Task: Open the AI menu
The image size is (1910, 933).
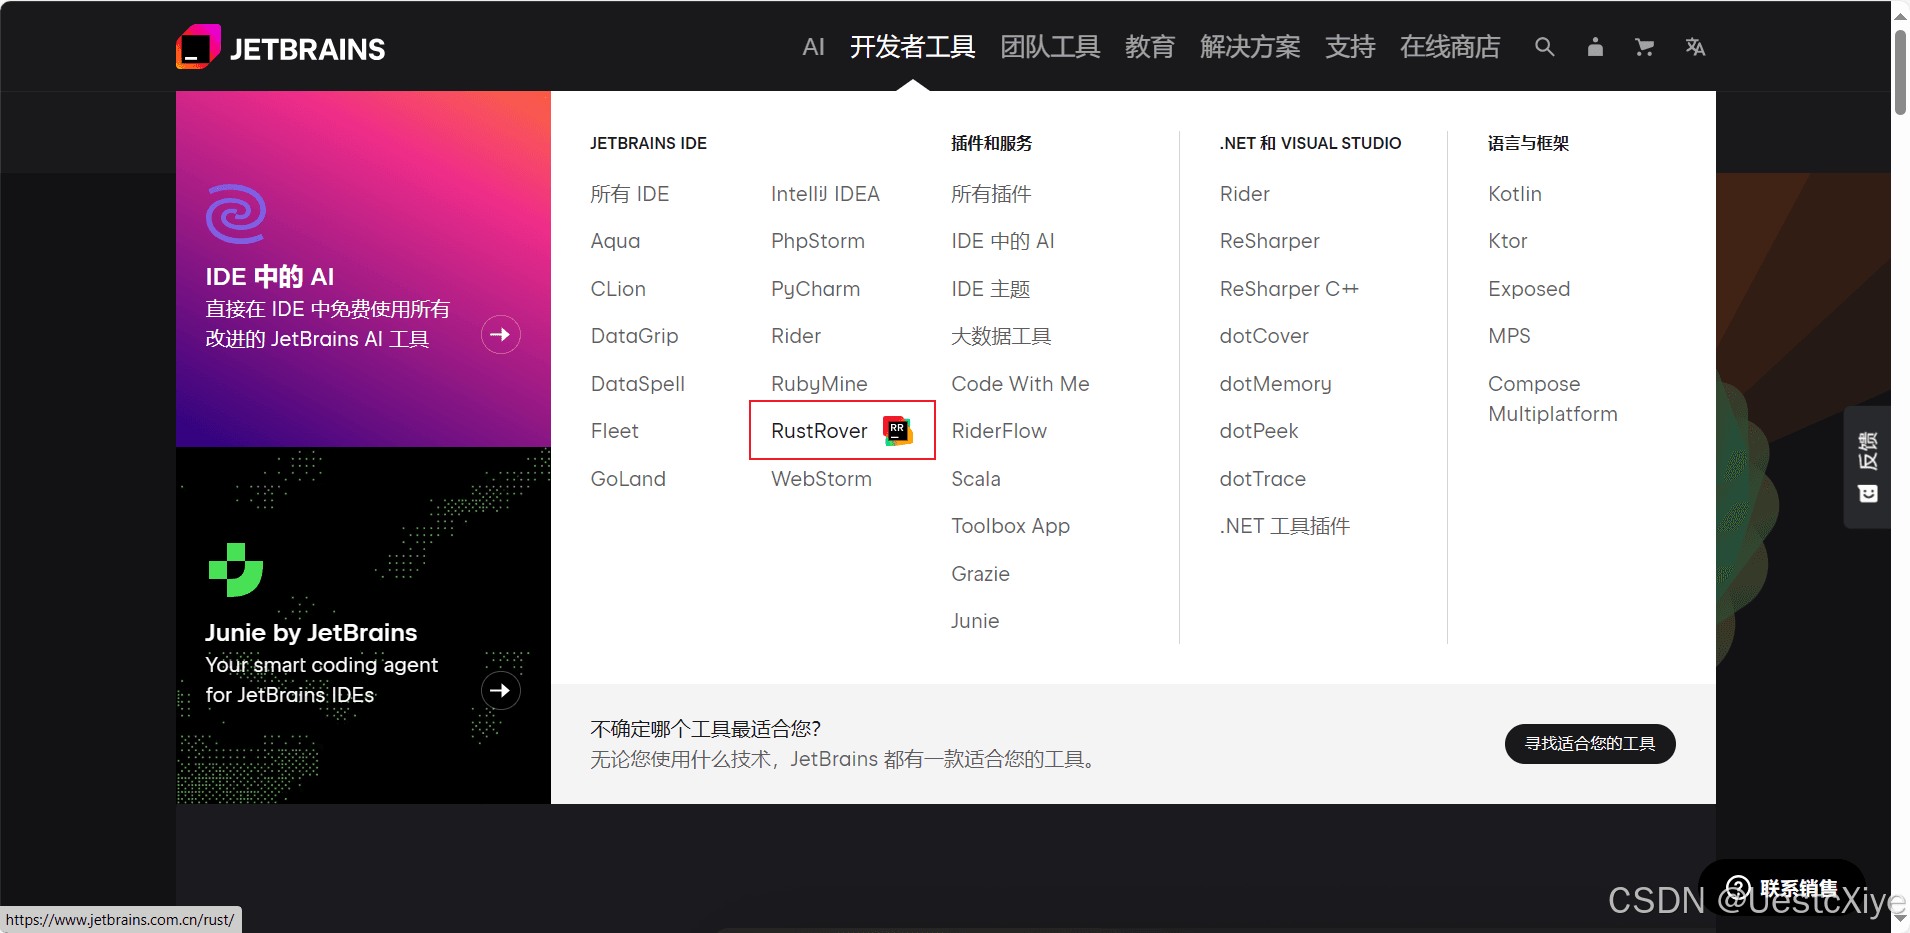Action: click(x=814, y=47)
